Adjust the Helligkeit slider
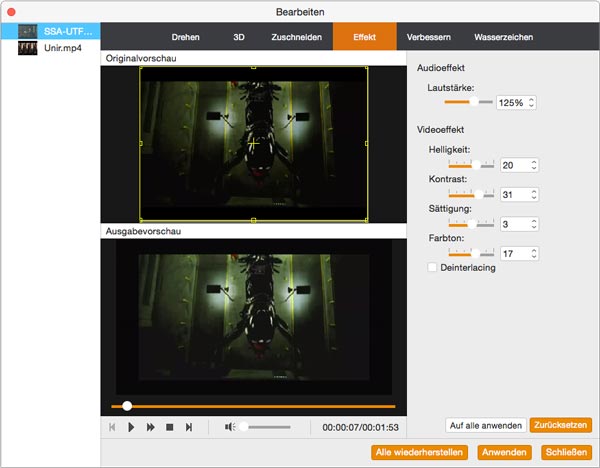The height and width of the screenshot is (468, 600). click(x=471, y=165)
